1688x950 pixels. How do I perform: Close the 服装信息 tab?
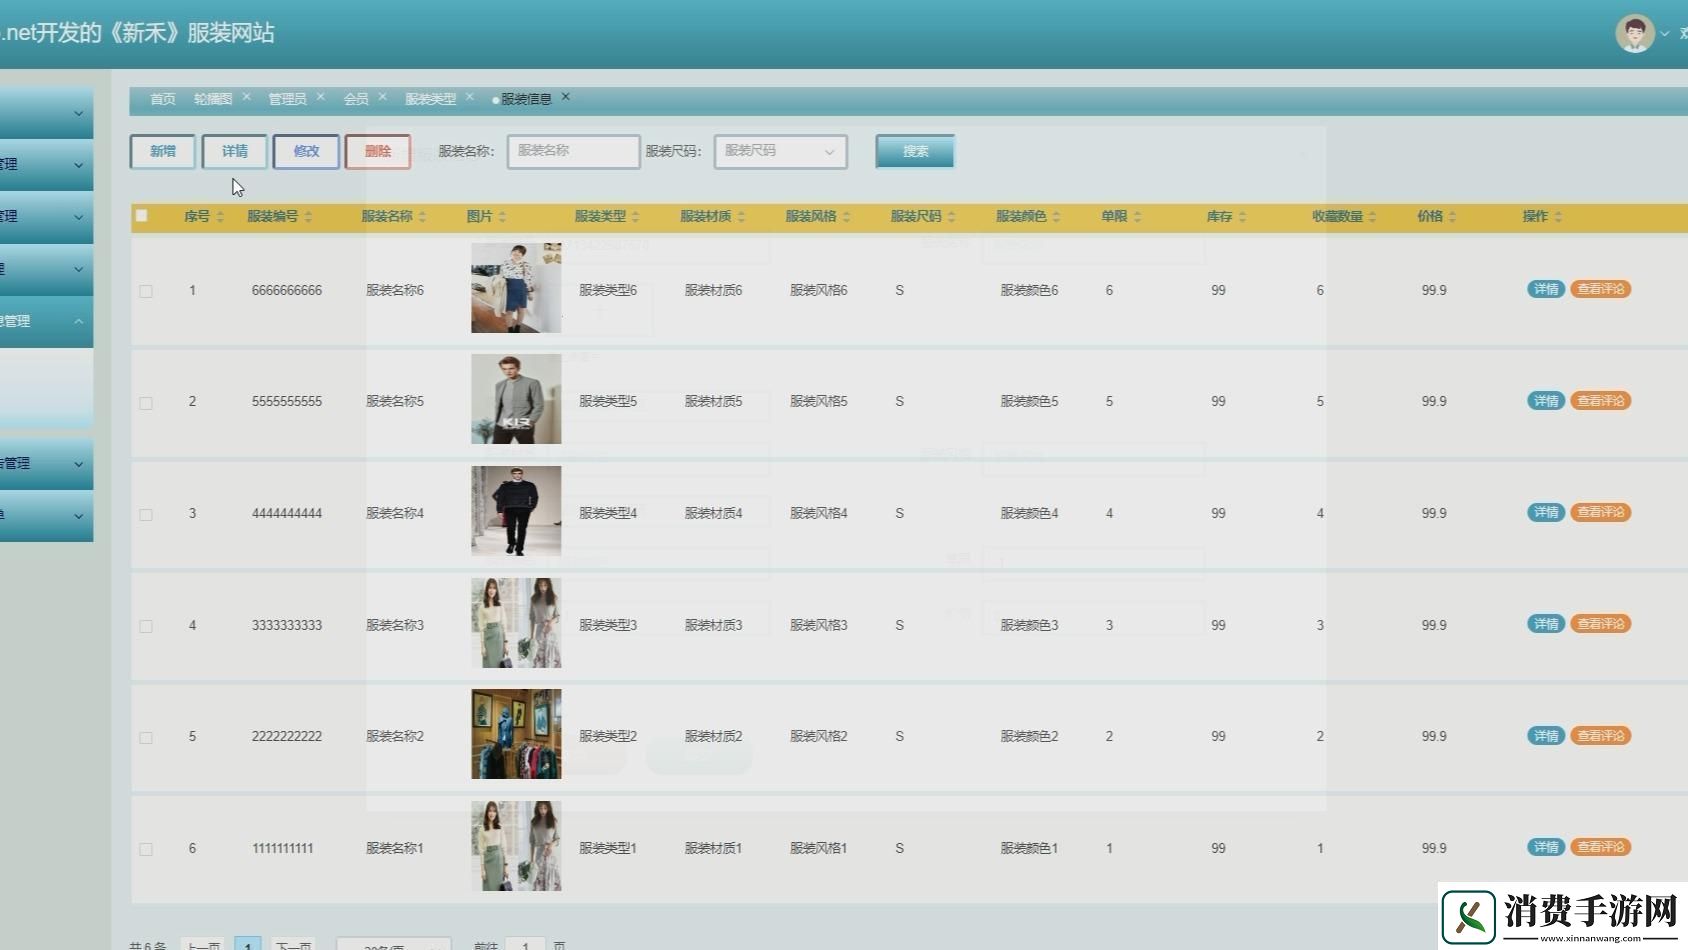click(x=566, y=97)
